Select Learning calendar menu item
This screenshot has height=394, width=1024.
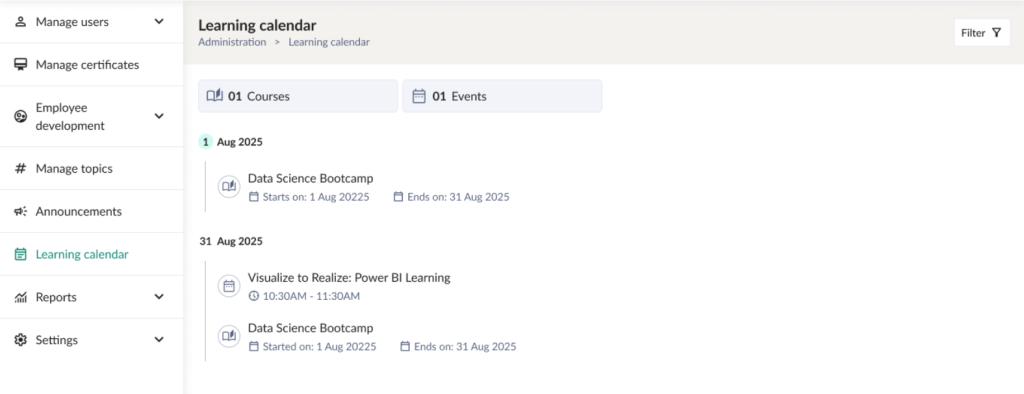tap(91, 254)
